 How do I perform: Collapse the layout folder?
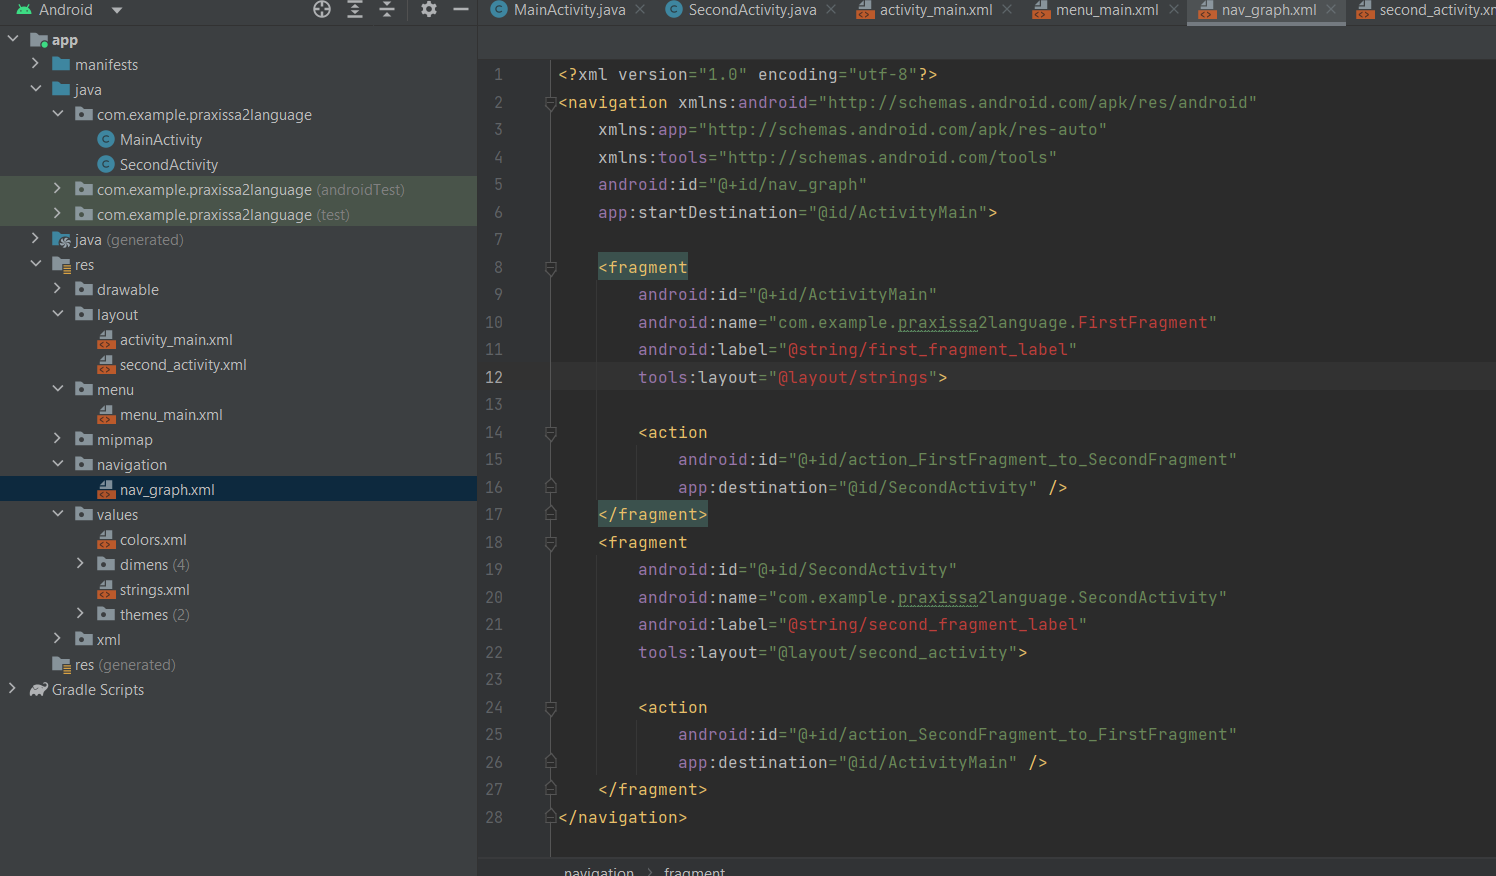pos(58,314)
